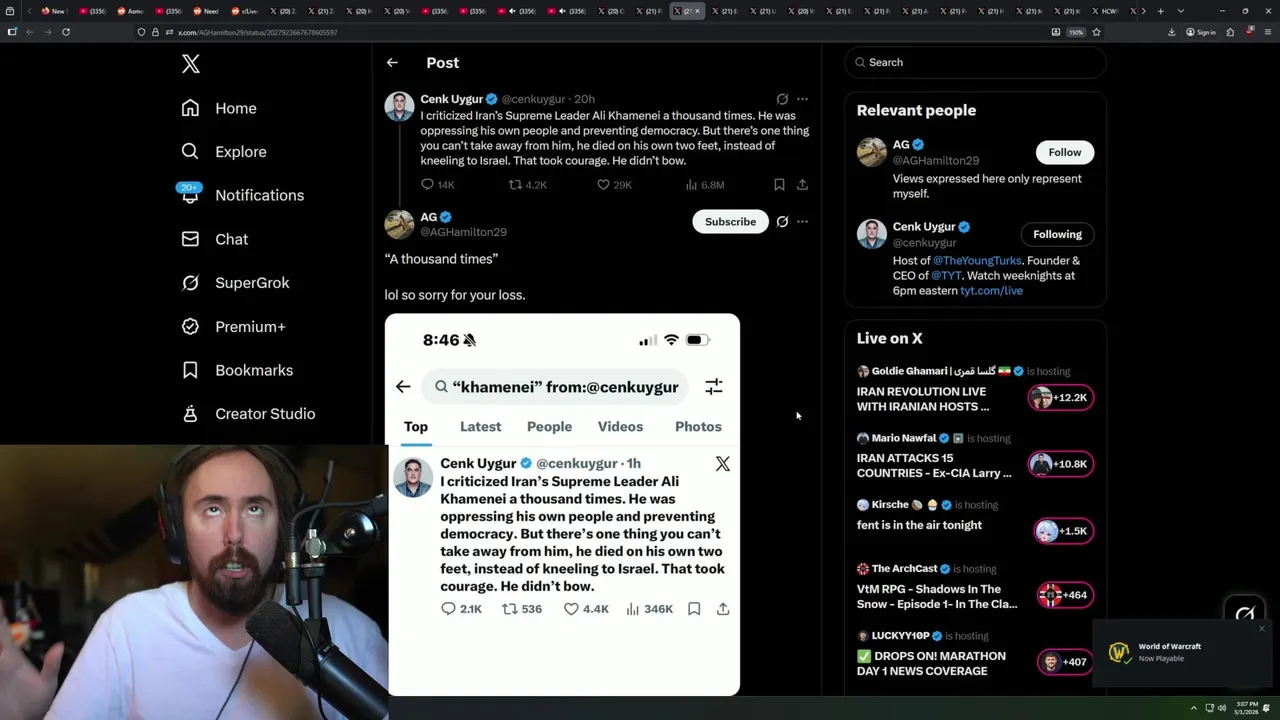Join IRAN ATTACKS 15 COUNTRIES space
Image resolution: width=1280 pixels, height=720 pixels.
(x=1060, y=464)
